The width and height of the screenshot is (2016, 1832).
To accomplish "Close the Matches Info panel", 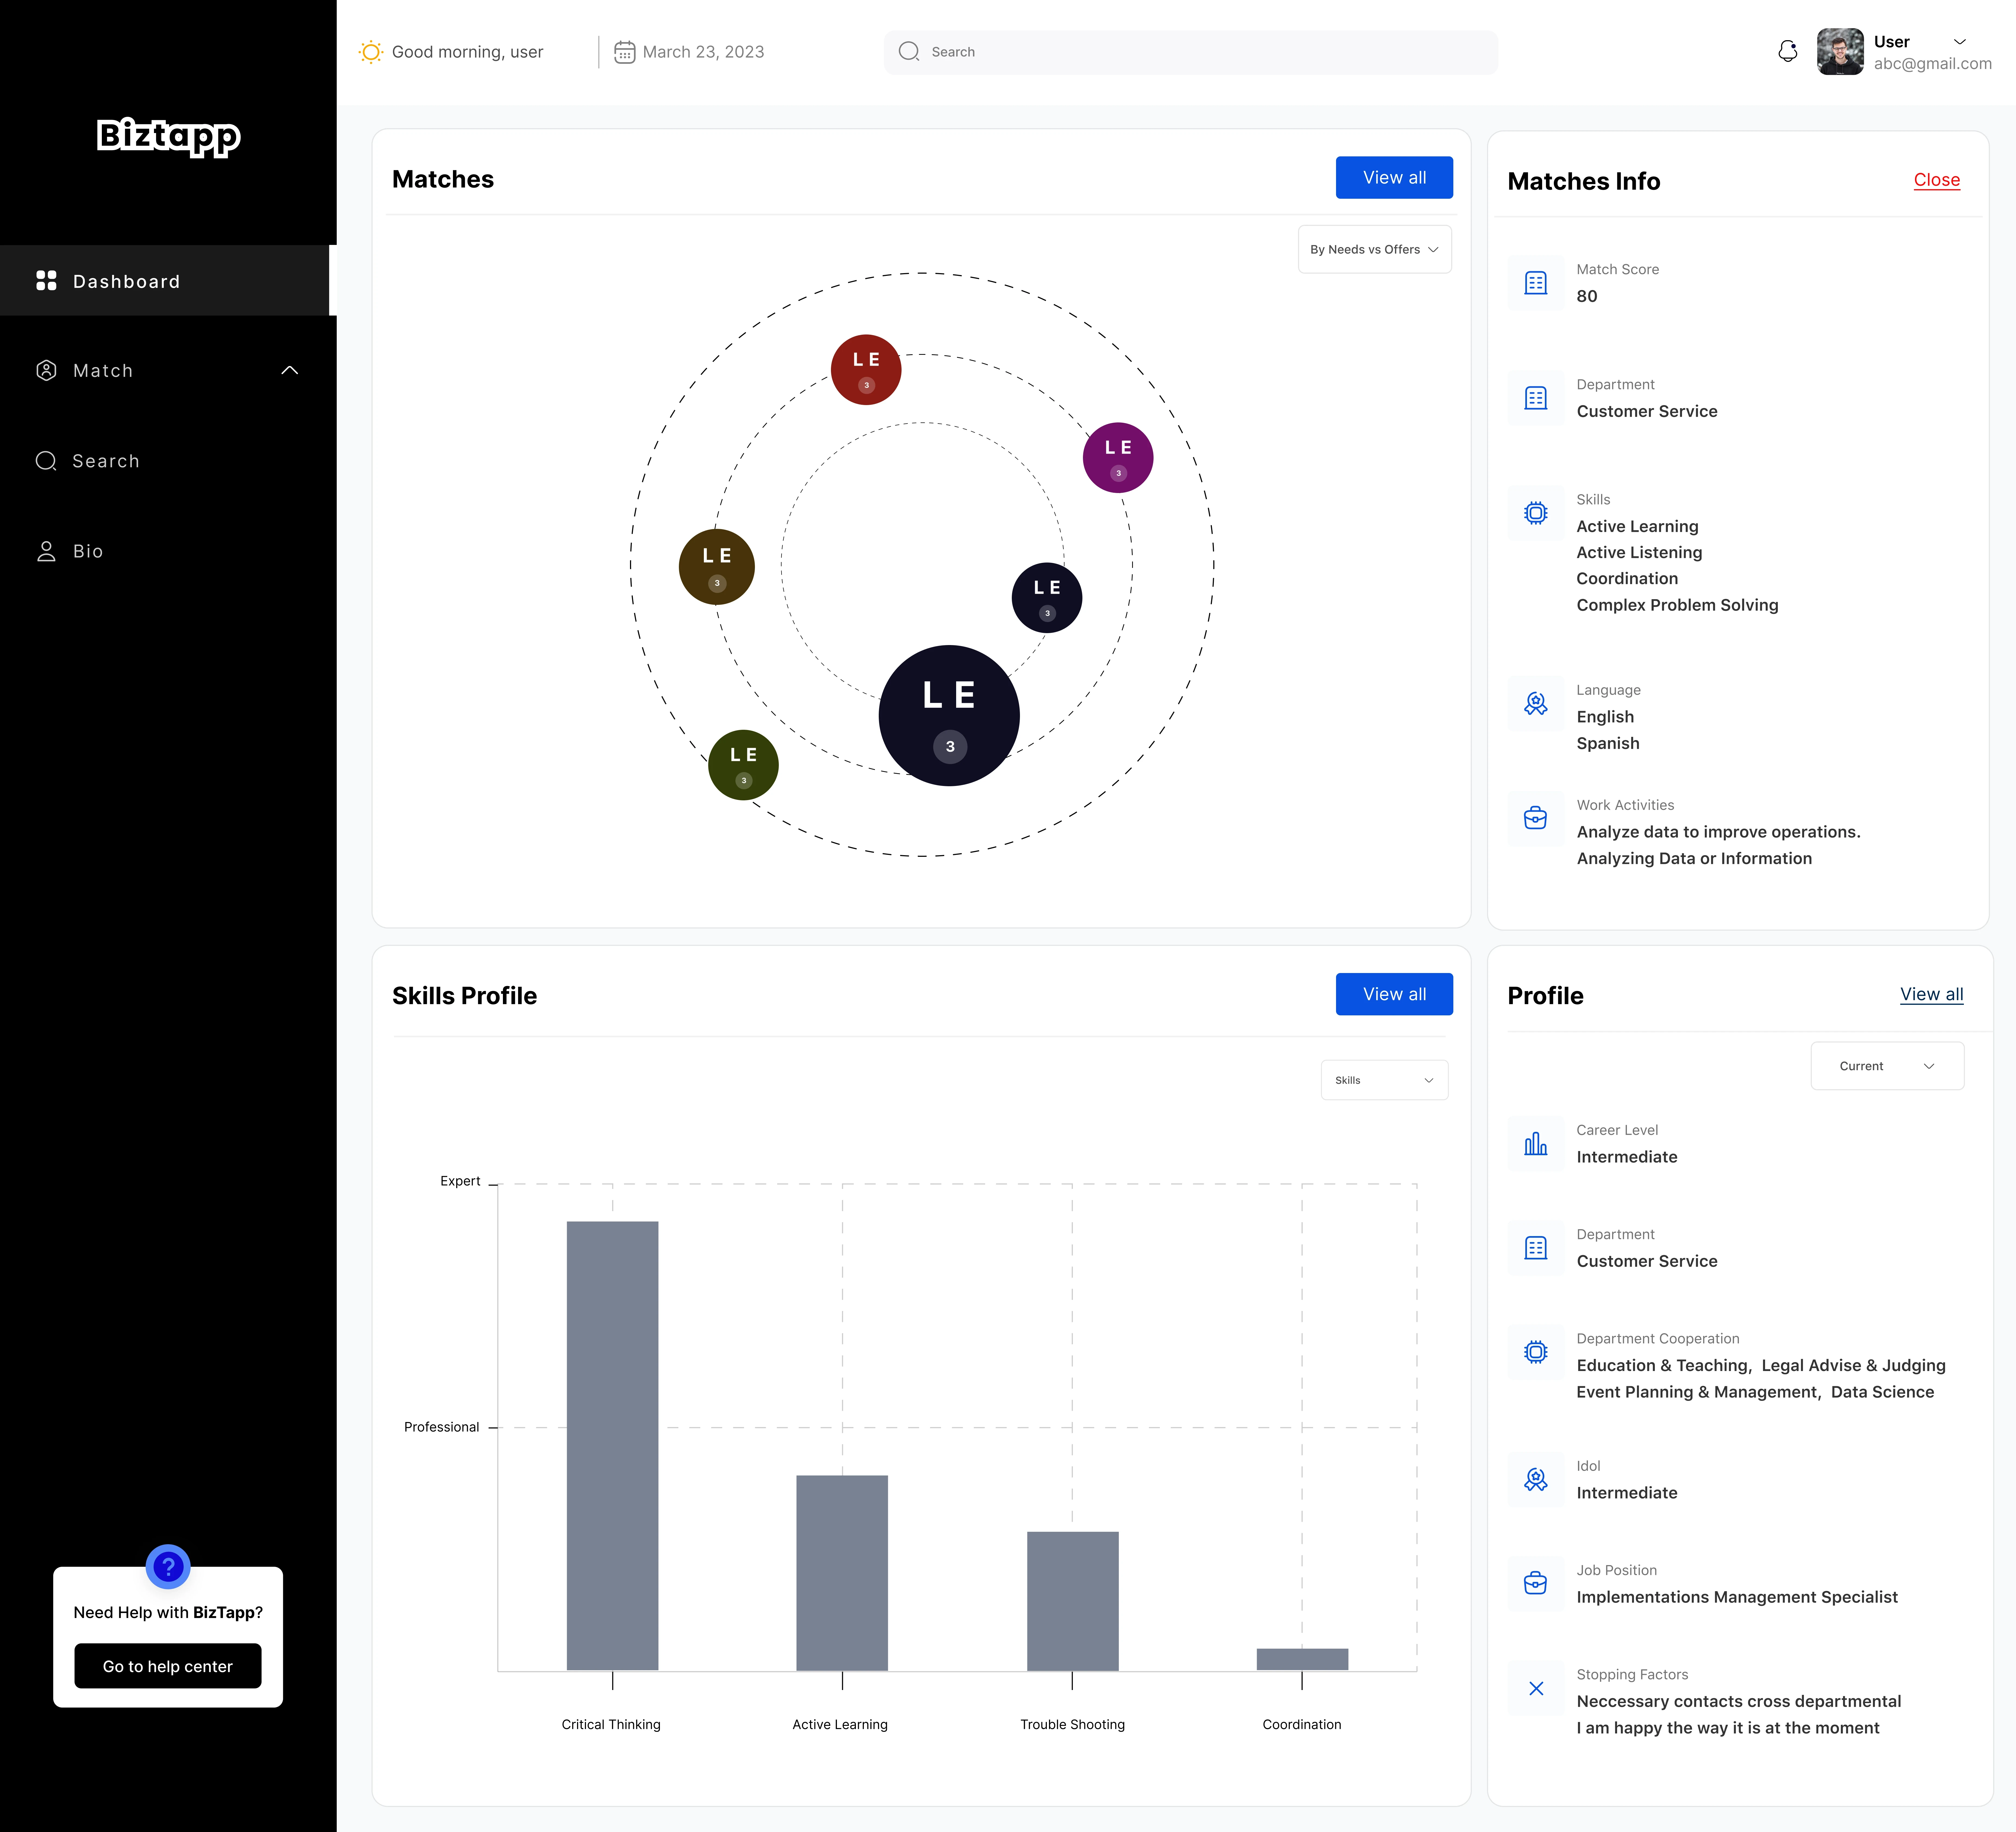I will pos(1936,180).
